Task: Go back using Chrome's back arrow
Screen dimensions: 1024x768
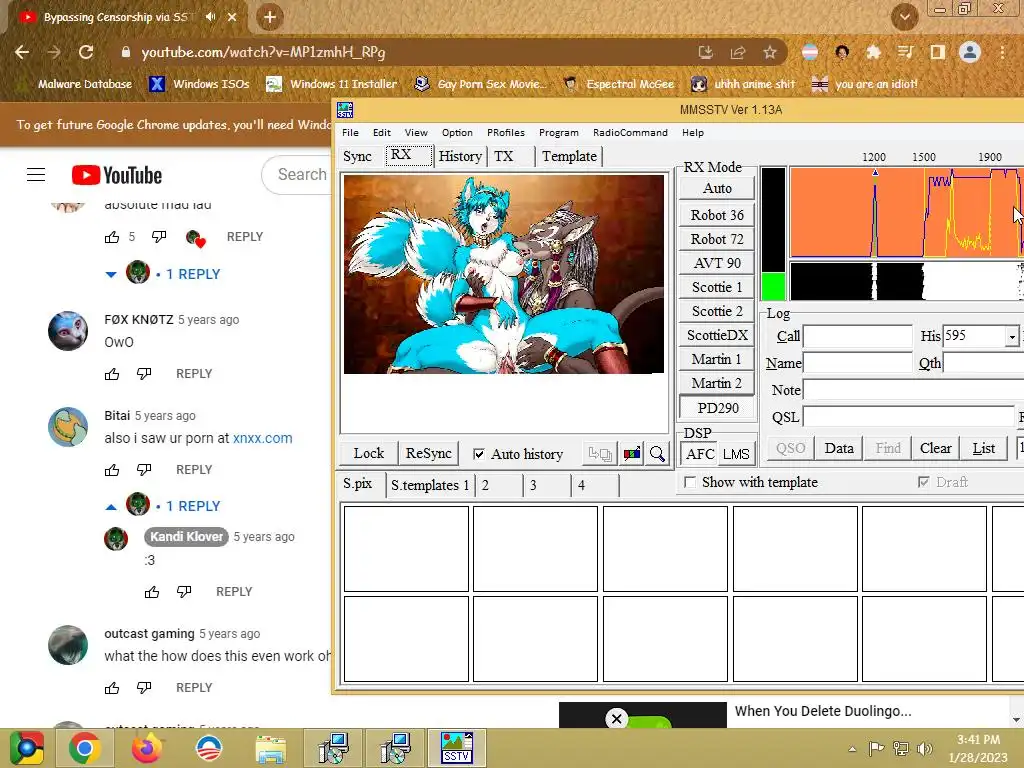Action: tap(22, 52)
